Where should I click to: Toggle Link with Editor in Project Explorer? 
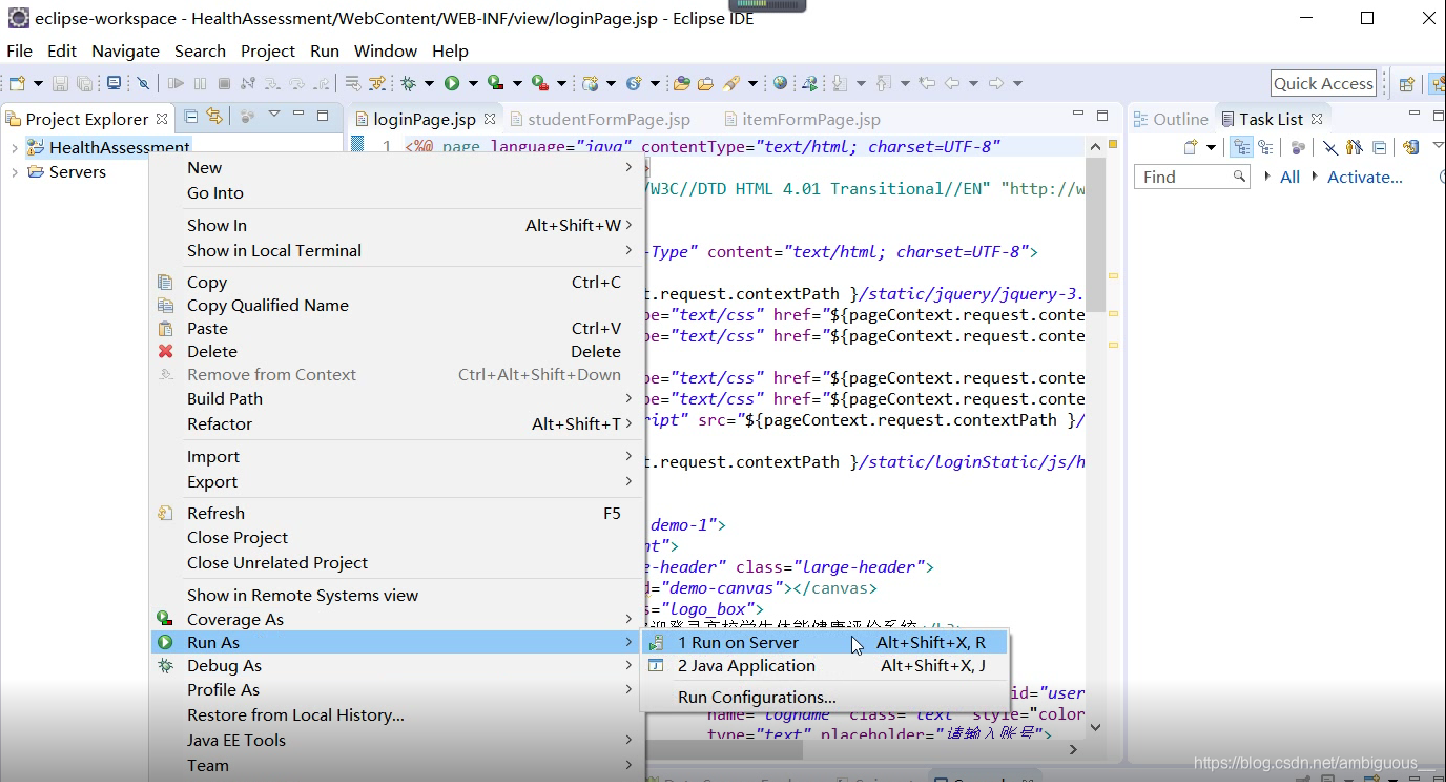[x=214, y=116]
